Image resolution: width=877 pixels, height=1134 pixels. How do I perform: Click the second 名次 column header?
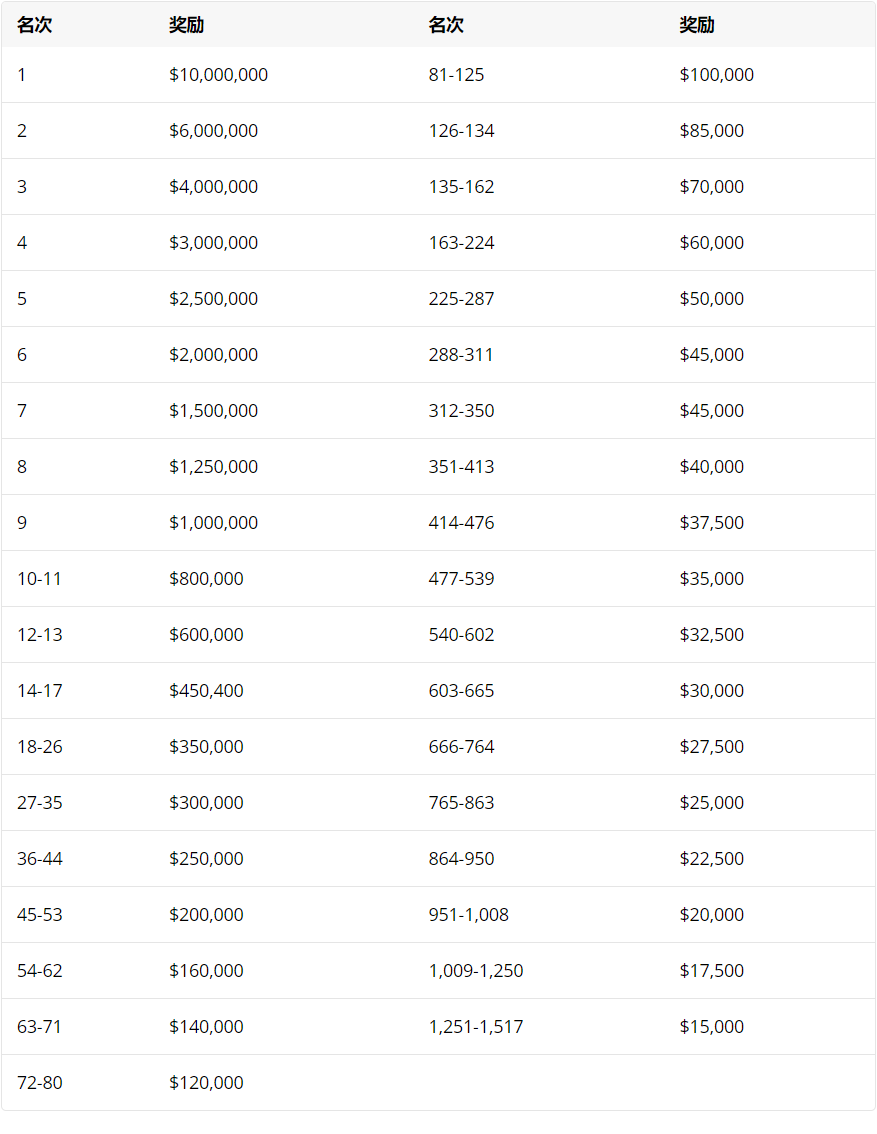click(x=446, y=25)
